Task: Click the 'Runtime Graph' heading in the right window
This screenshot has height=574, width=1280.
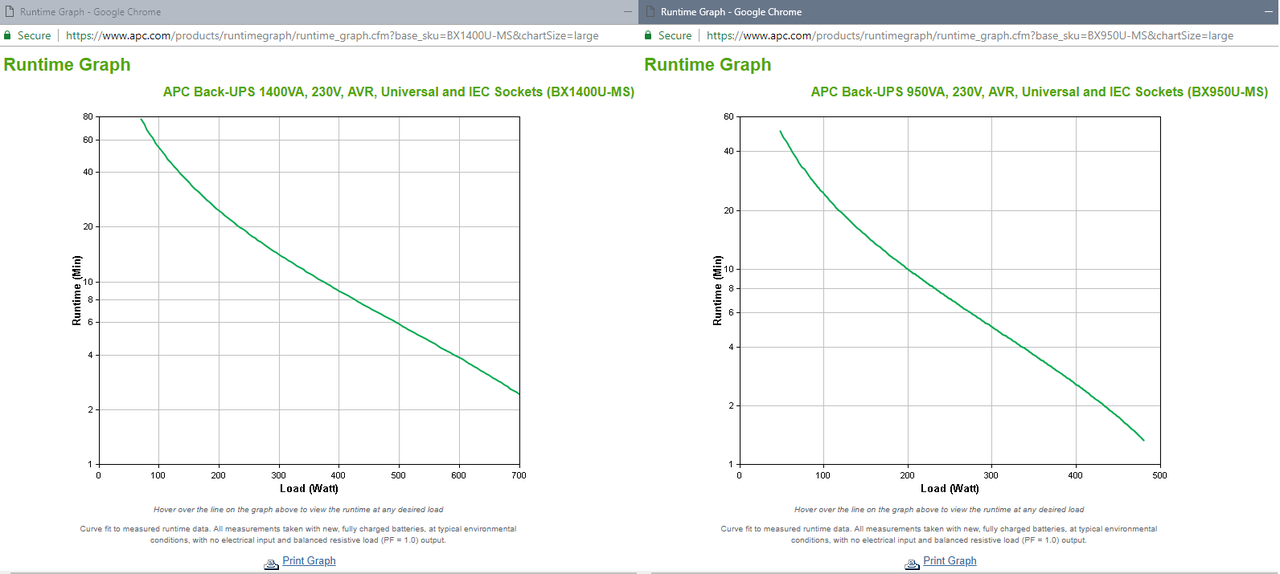Action: (708, 65)
